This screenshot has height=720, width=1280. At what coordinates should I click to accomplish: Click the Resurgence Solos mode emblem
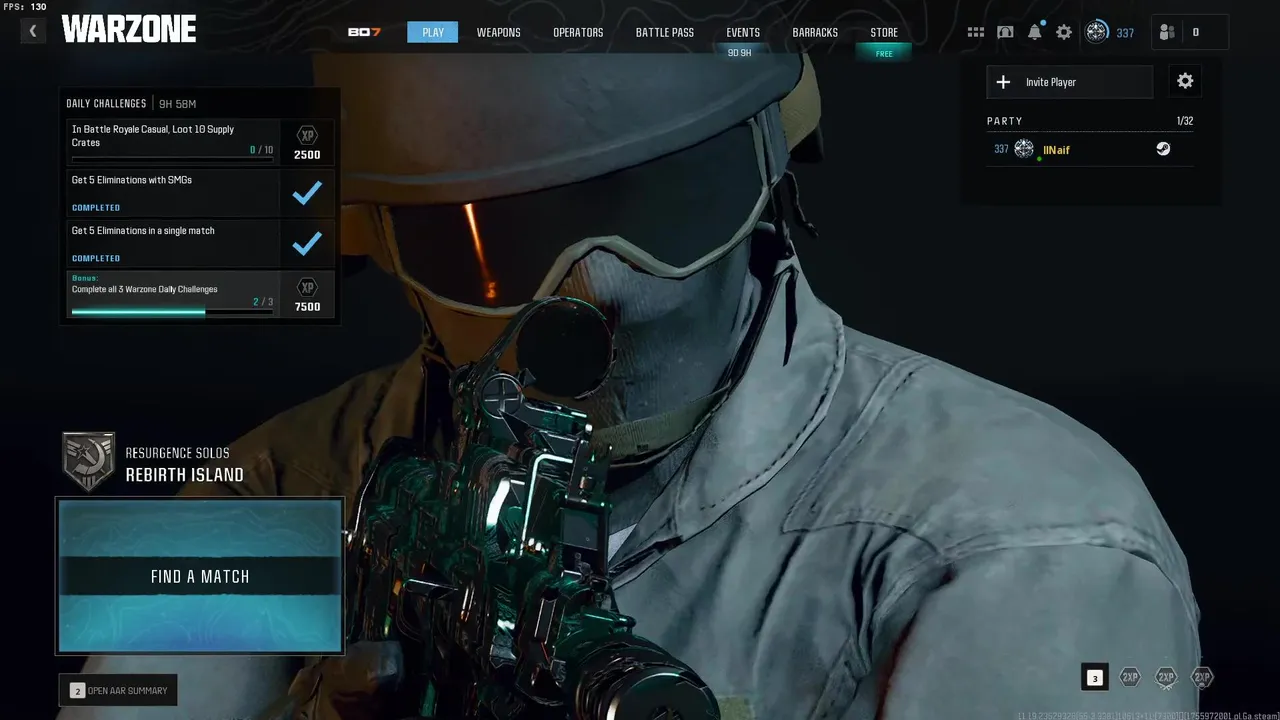pos(88,462)
